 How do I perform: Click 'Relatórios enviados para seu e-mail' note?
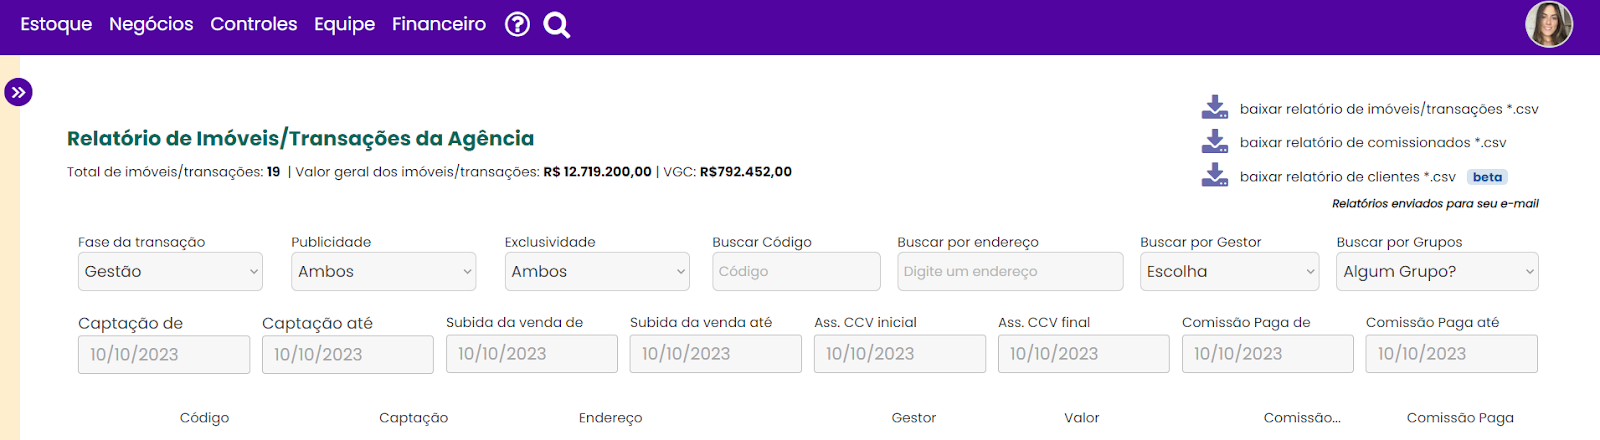pos(1435,204)
